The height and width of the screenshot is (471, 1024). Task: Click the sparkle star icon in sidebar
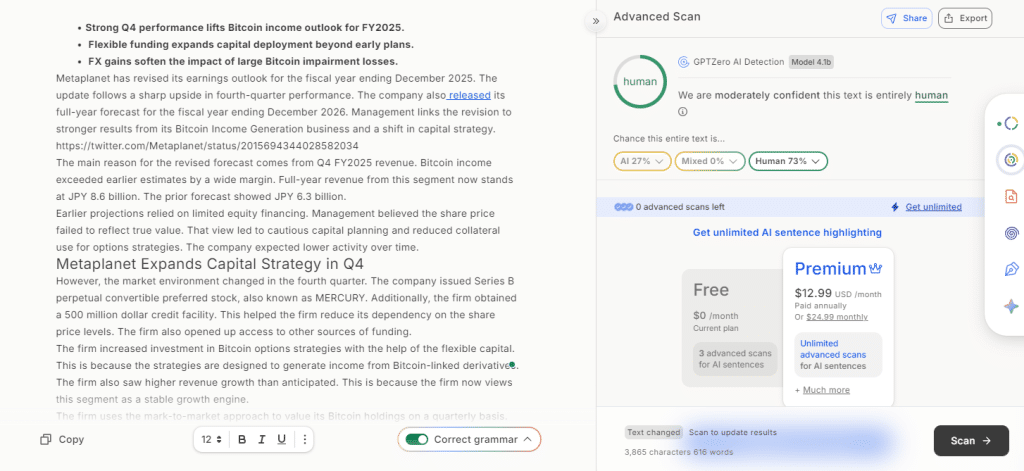point(1011,307)
